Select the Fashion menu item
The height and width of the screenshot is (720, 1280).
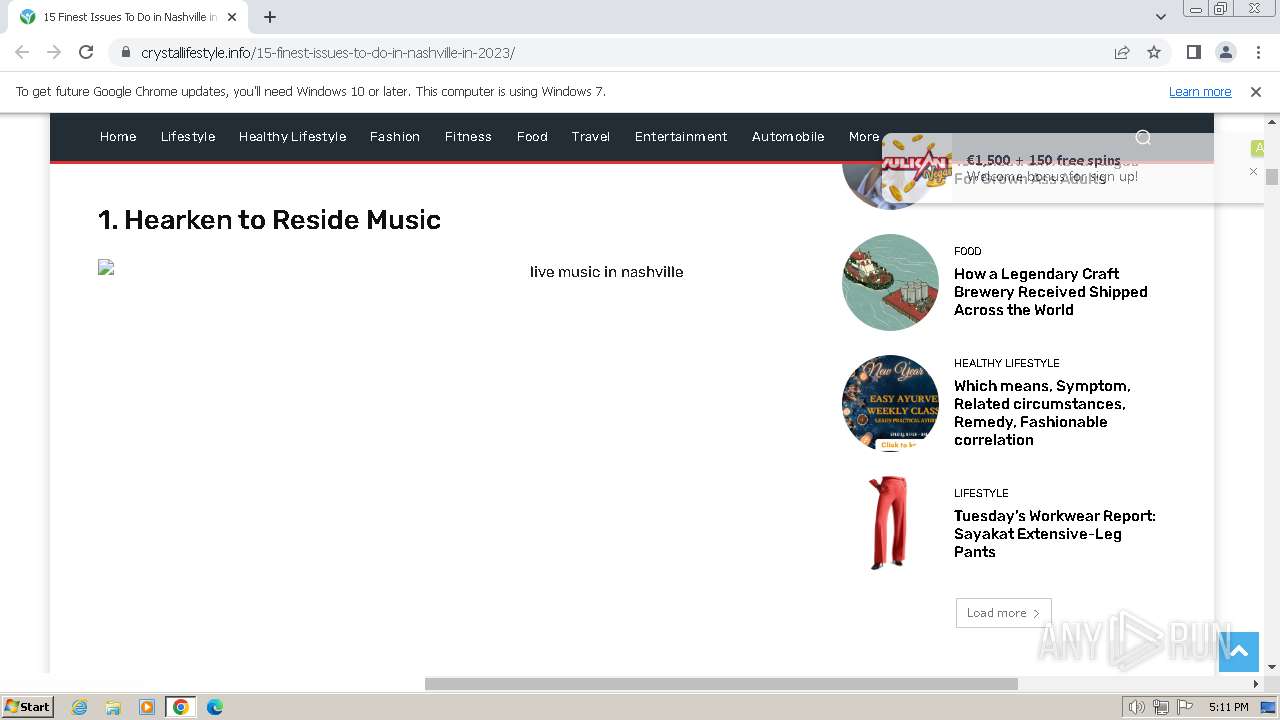(395, 137)
